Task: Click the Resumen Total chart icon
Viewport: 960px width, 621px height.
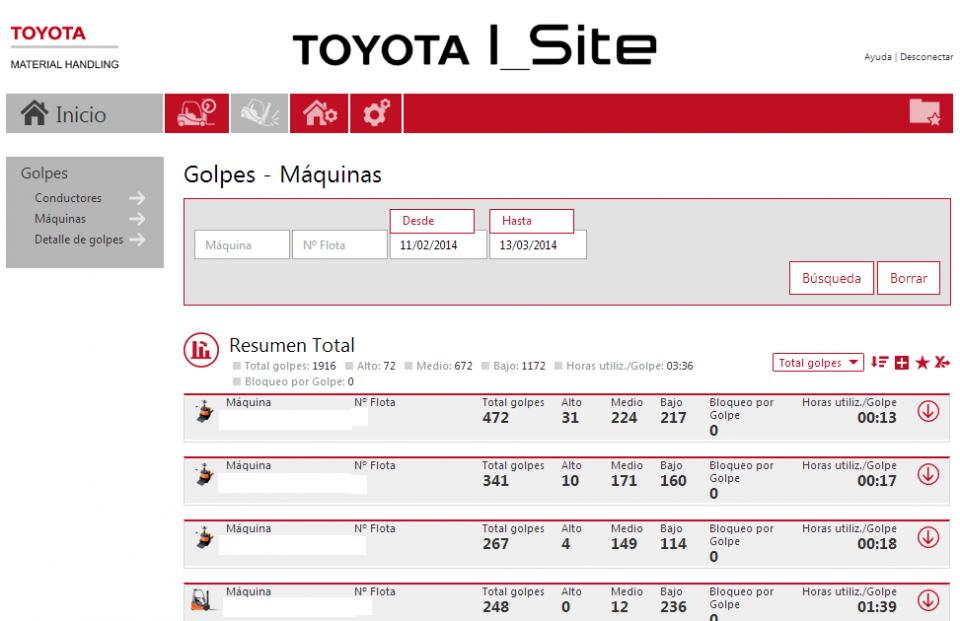Action: 201,350
